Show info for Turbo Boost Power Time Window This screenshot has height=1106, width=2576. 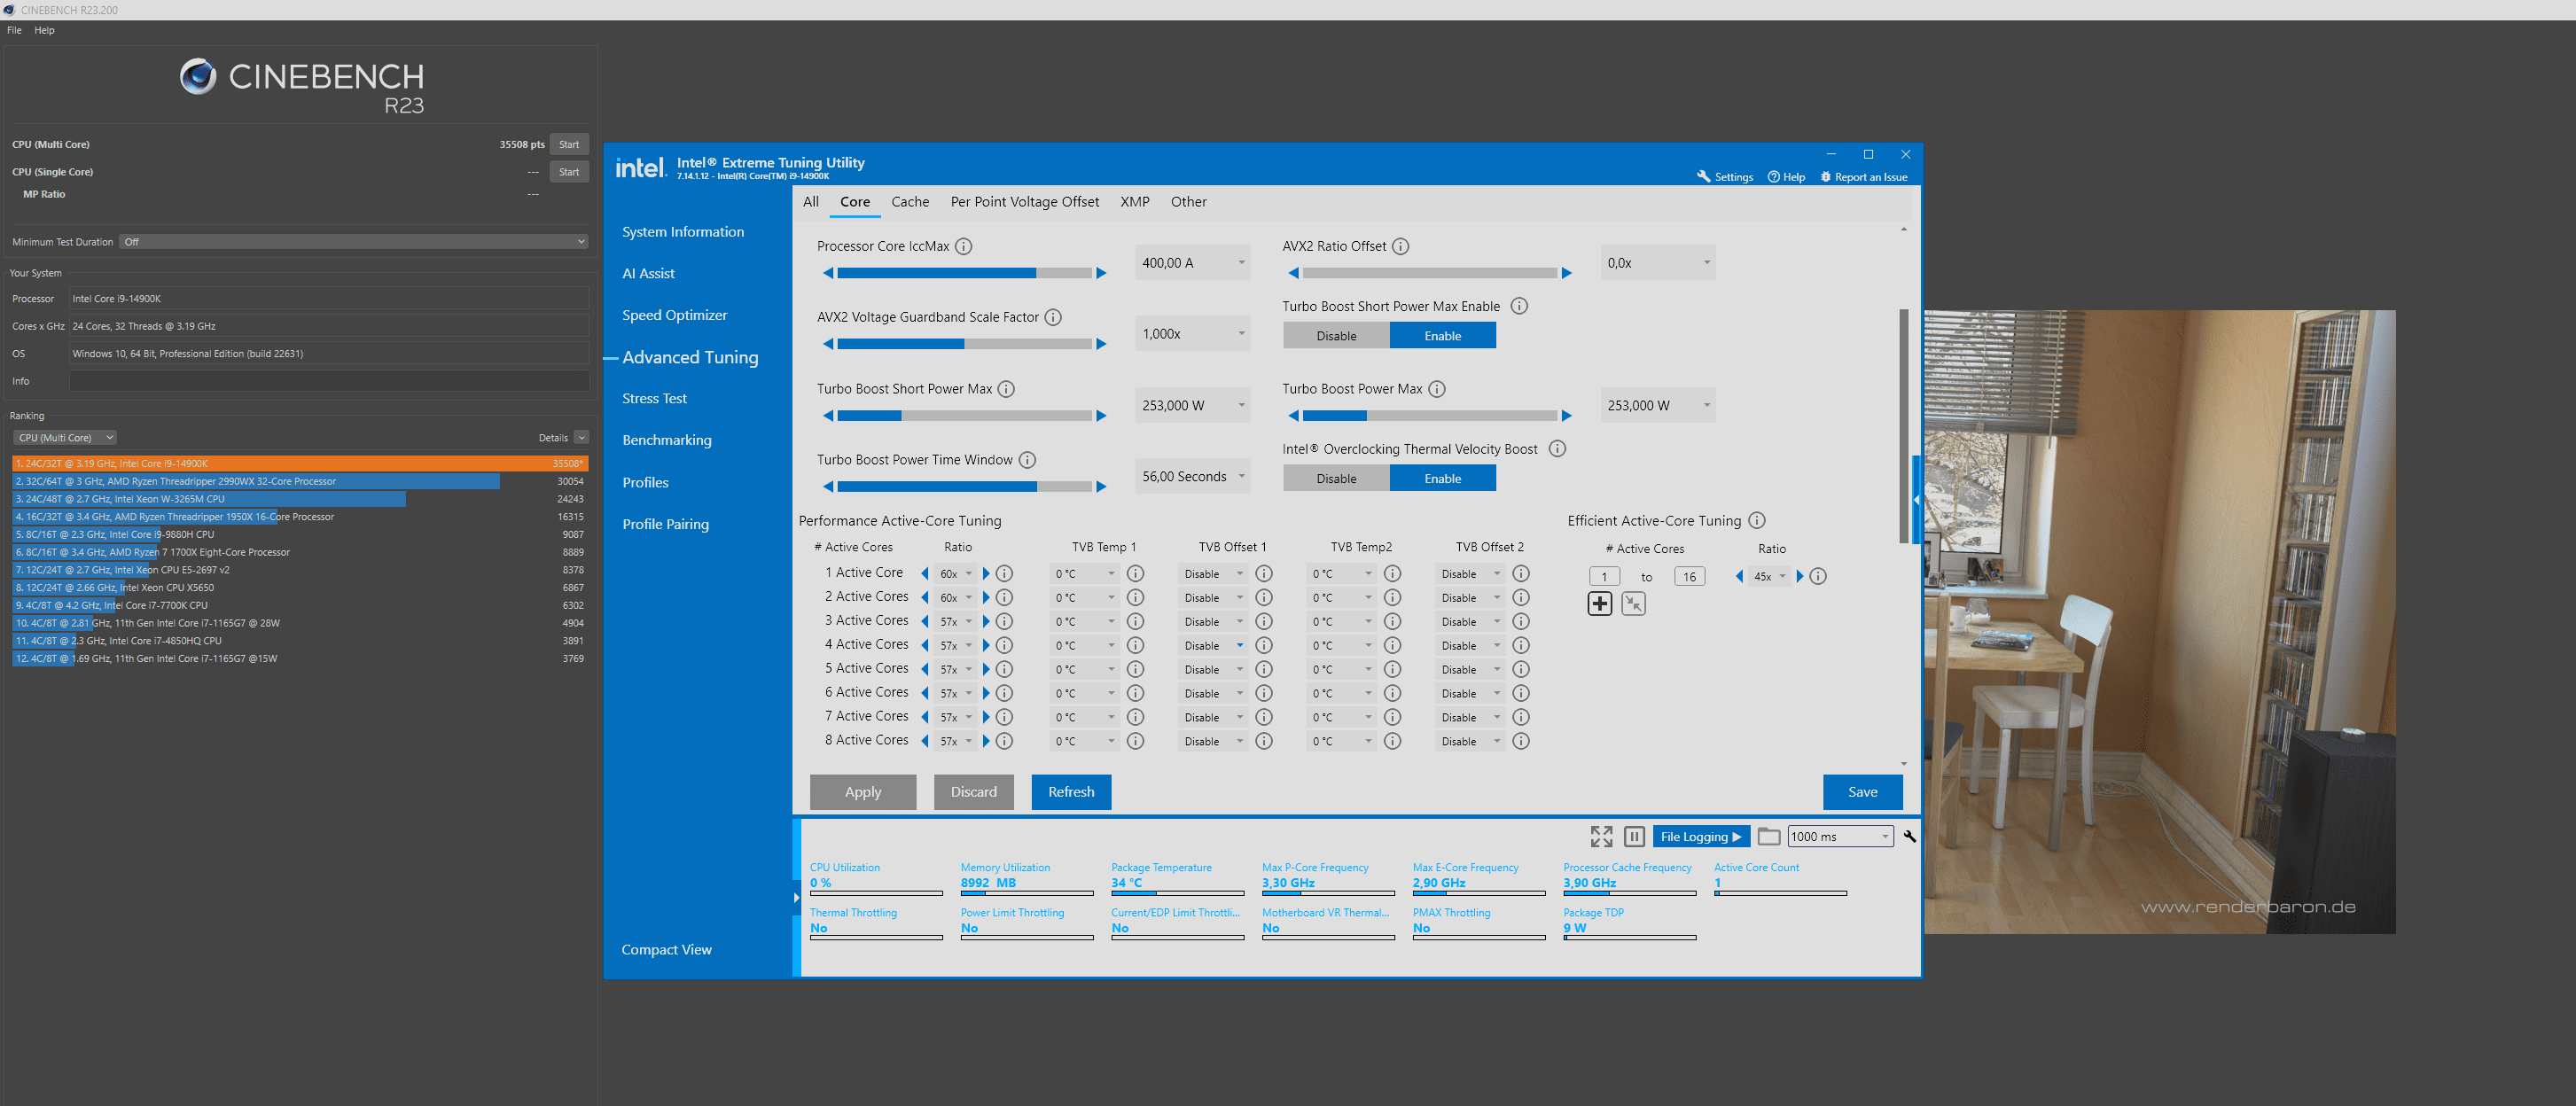[1027, 460]
